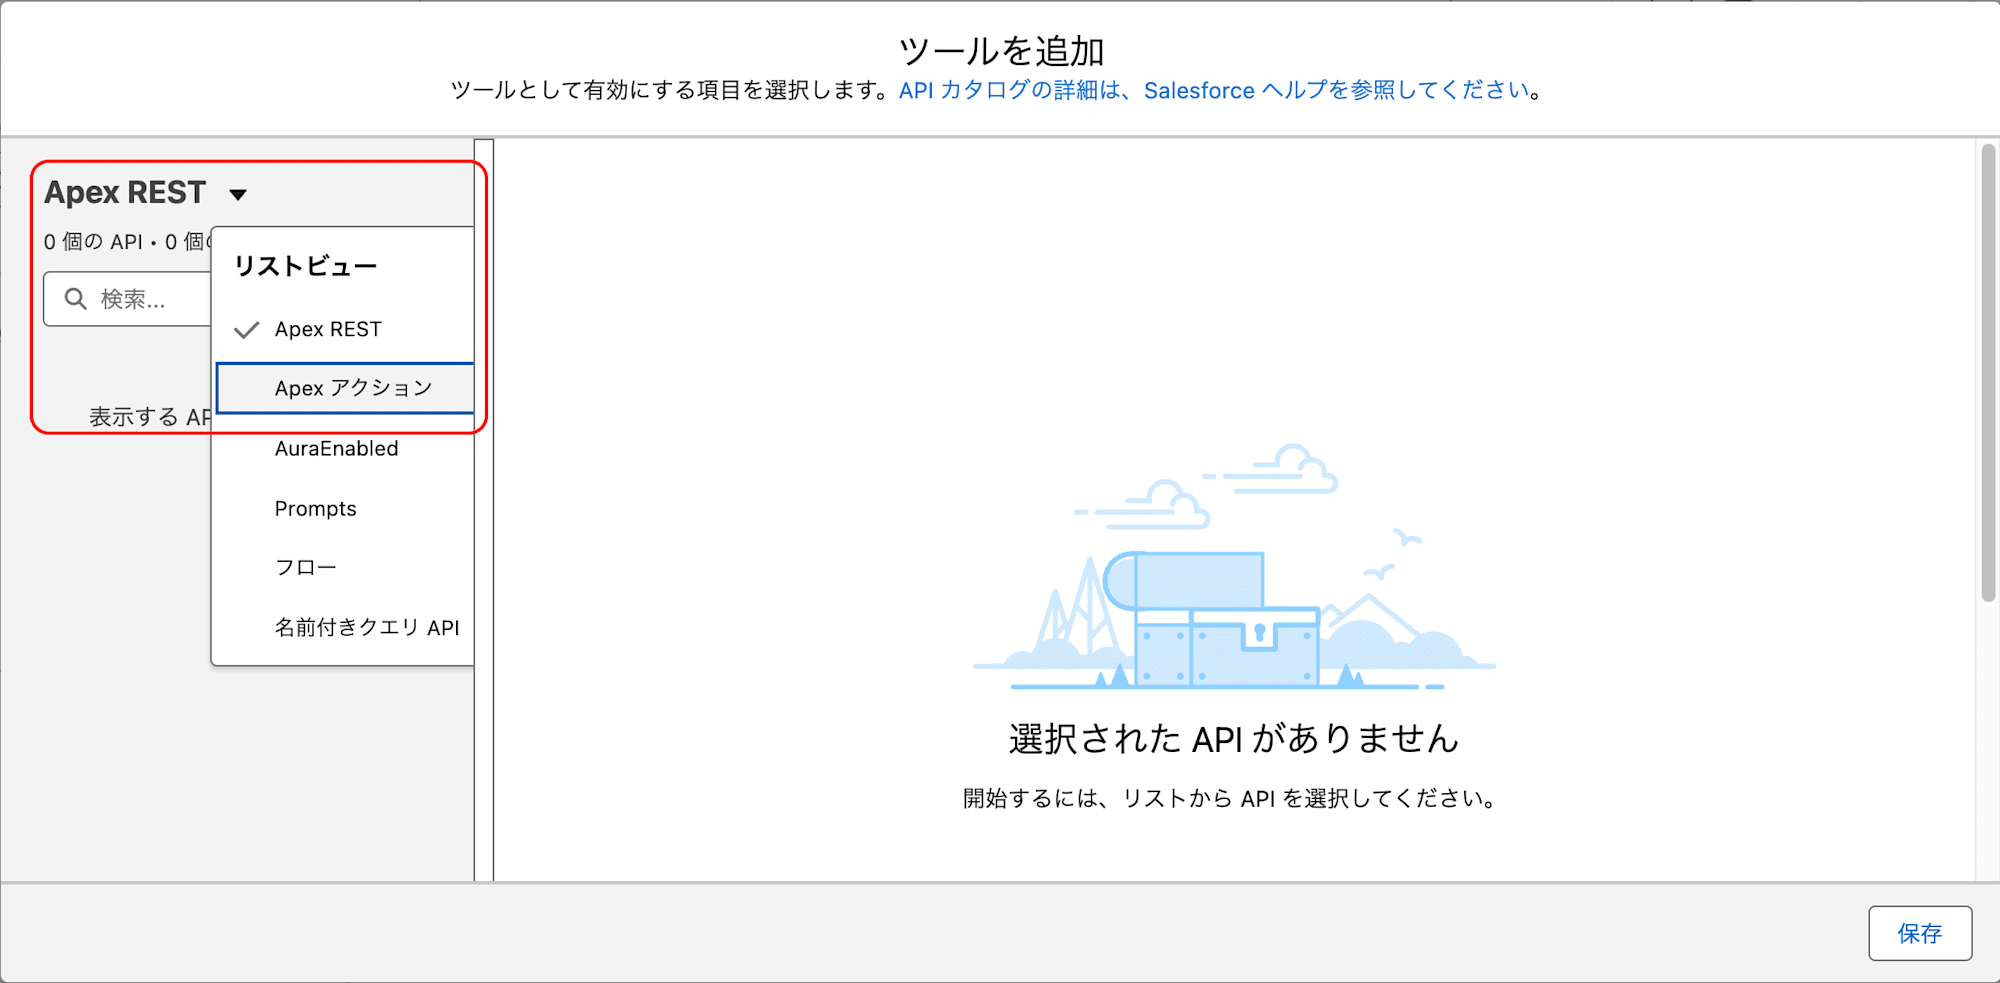Select AuraEnabled from the list view menu
The height and width of the screenshot is (983, 2000).
[343, 449]
